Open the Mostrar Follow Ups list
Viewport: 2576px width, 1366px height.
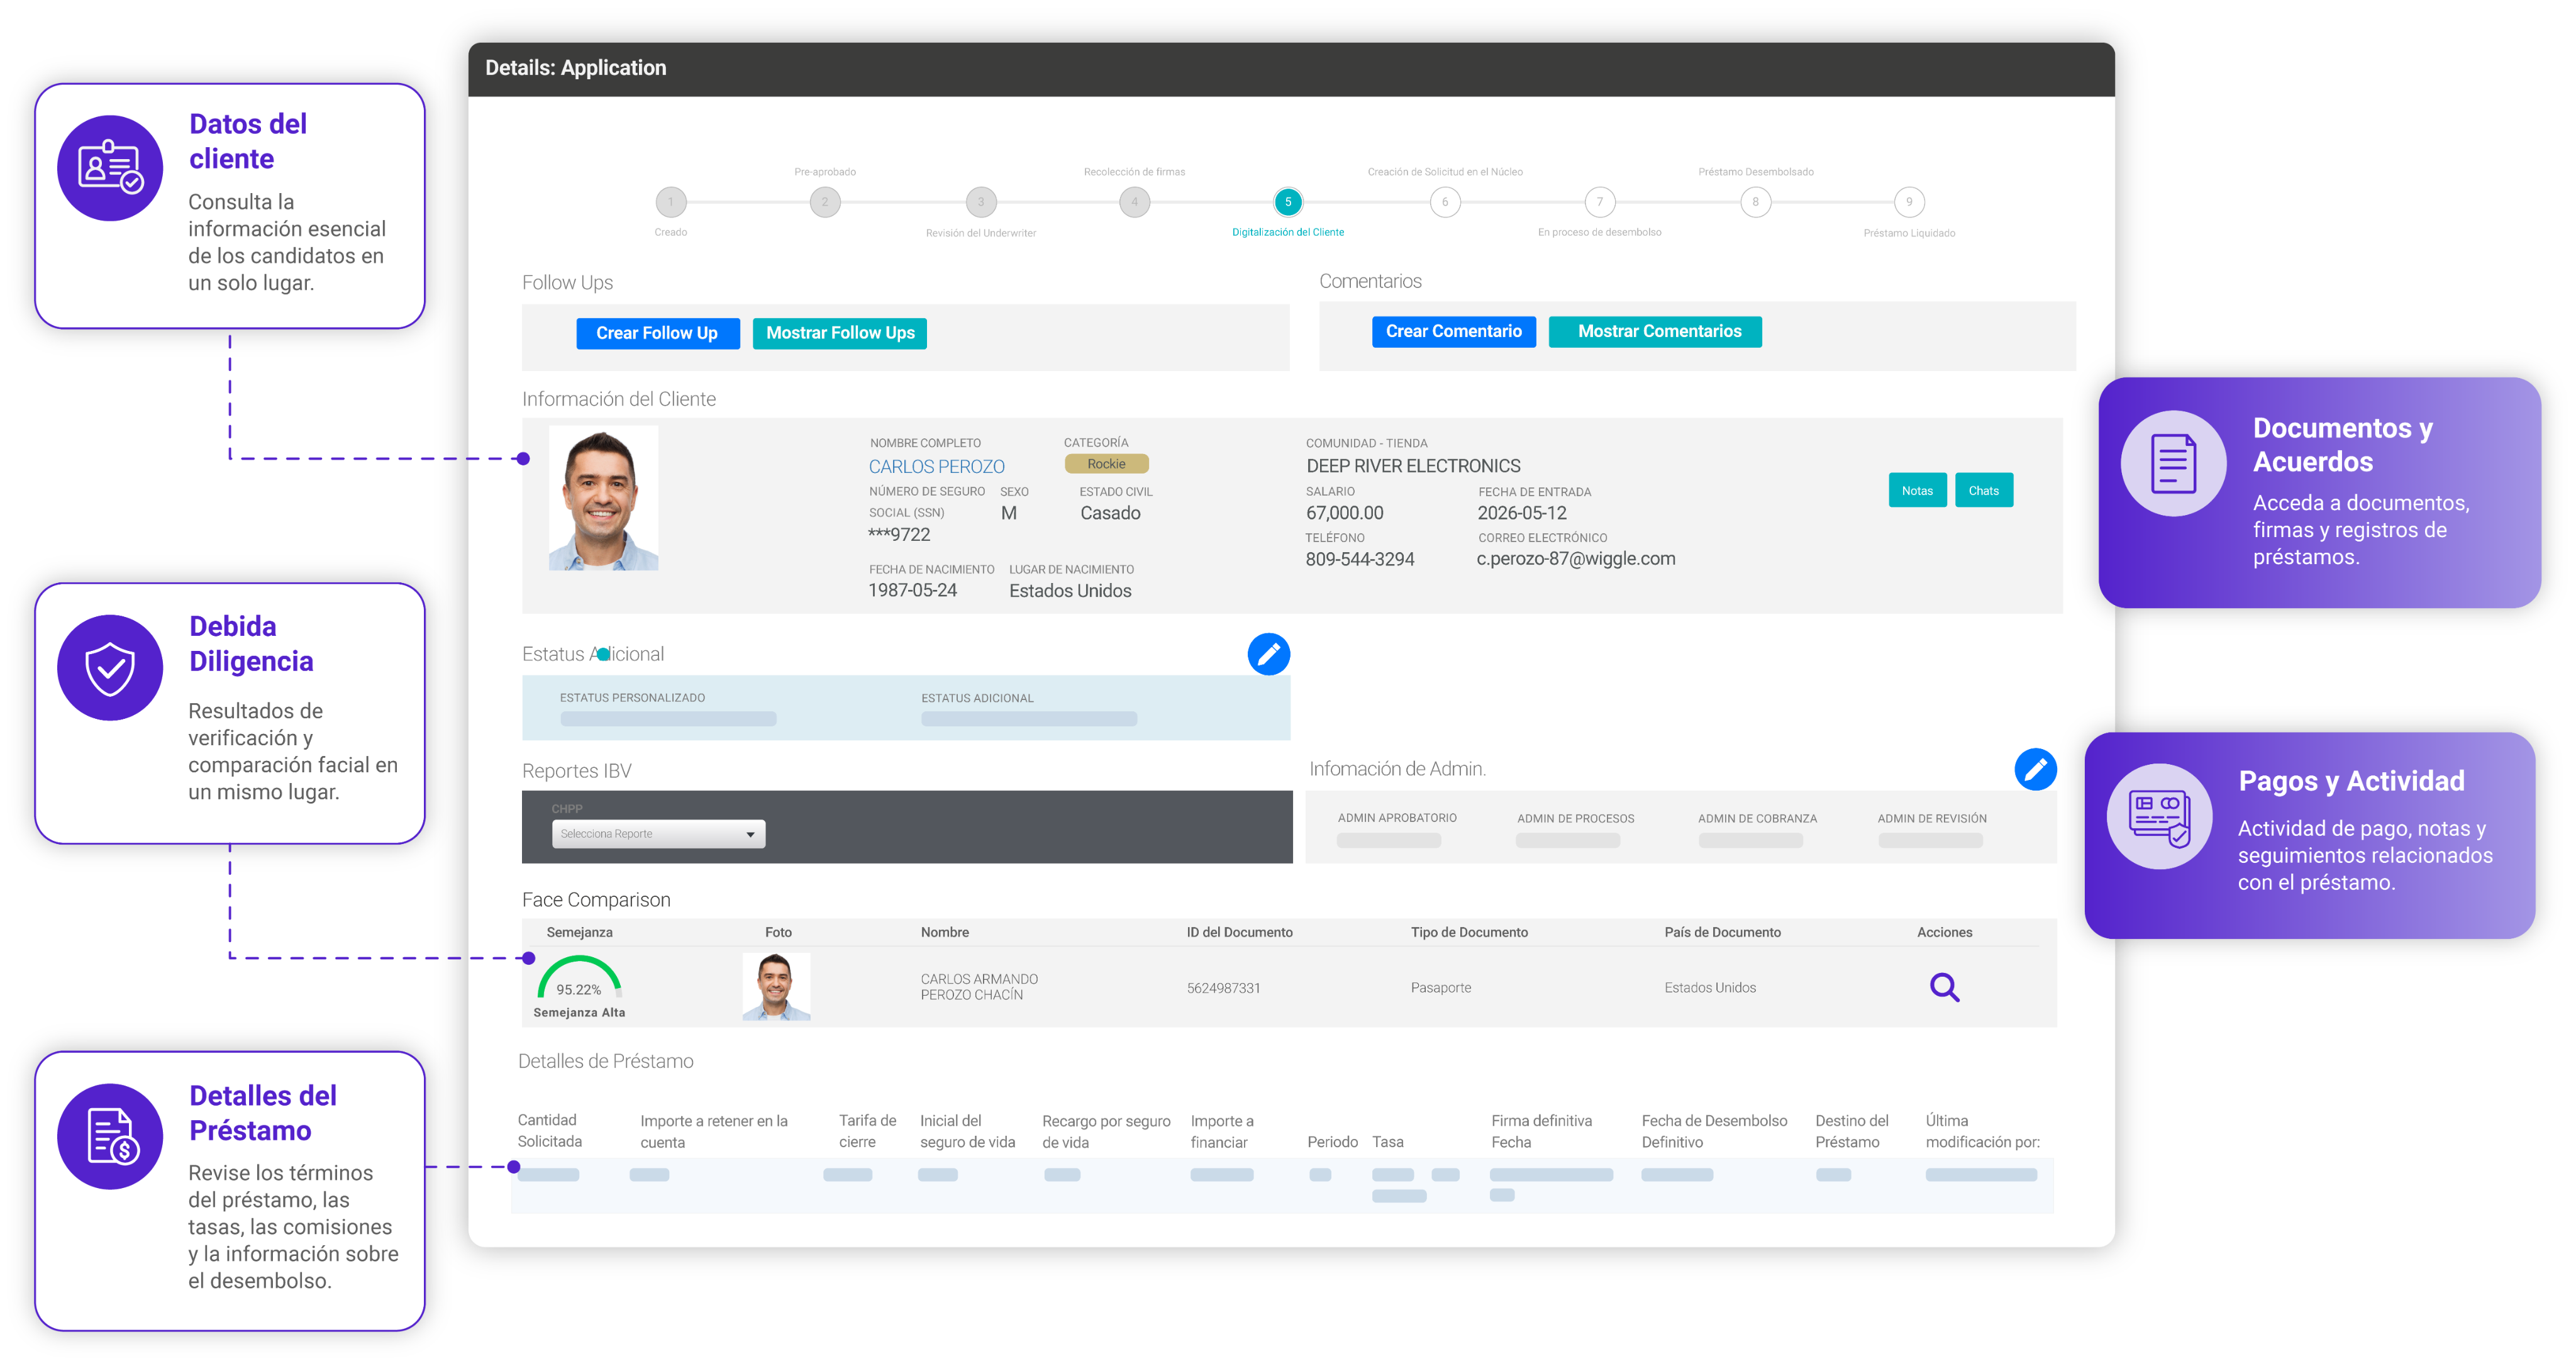click(840, 333)
